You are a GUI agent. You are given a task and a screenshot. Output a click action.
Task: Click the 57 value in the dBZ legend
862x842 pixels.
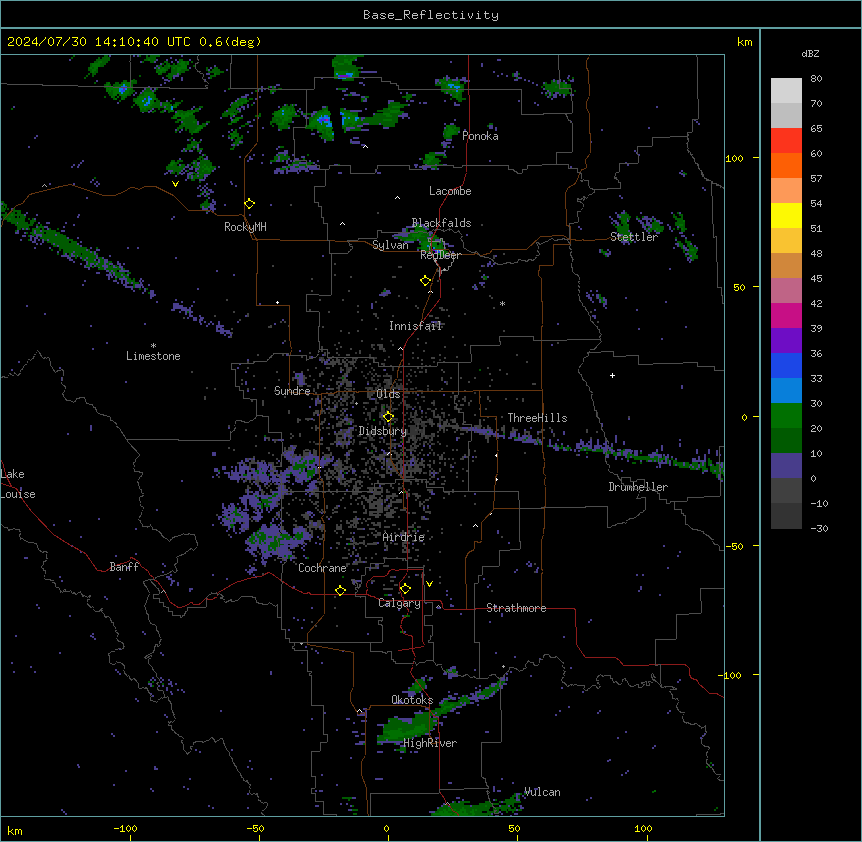[x=816, y=179]
